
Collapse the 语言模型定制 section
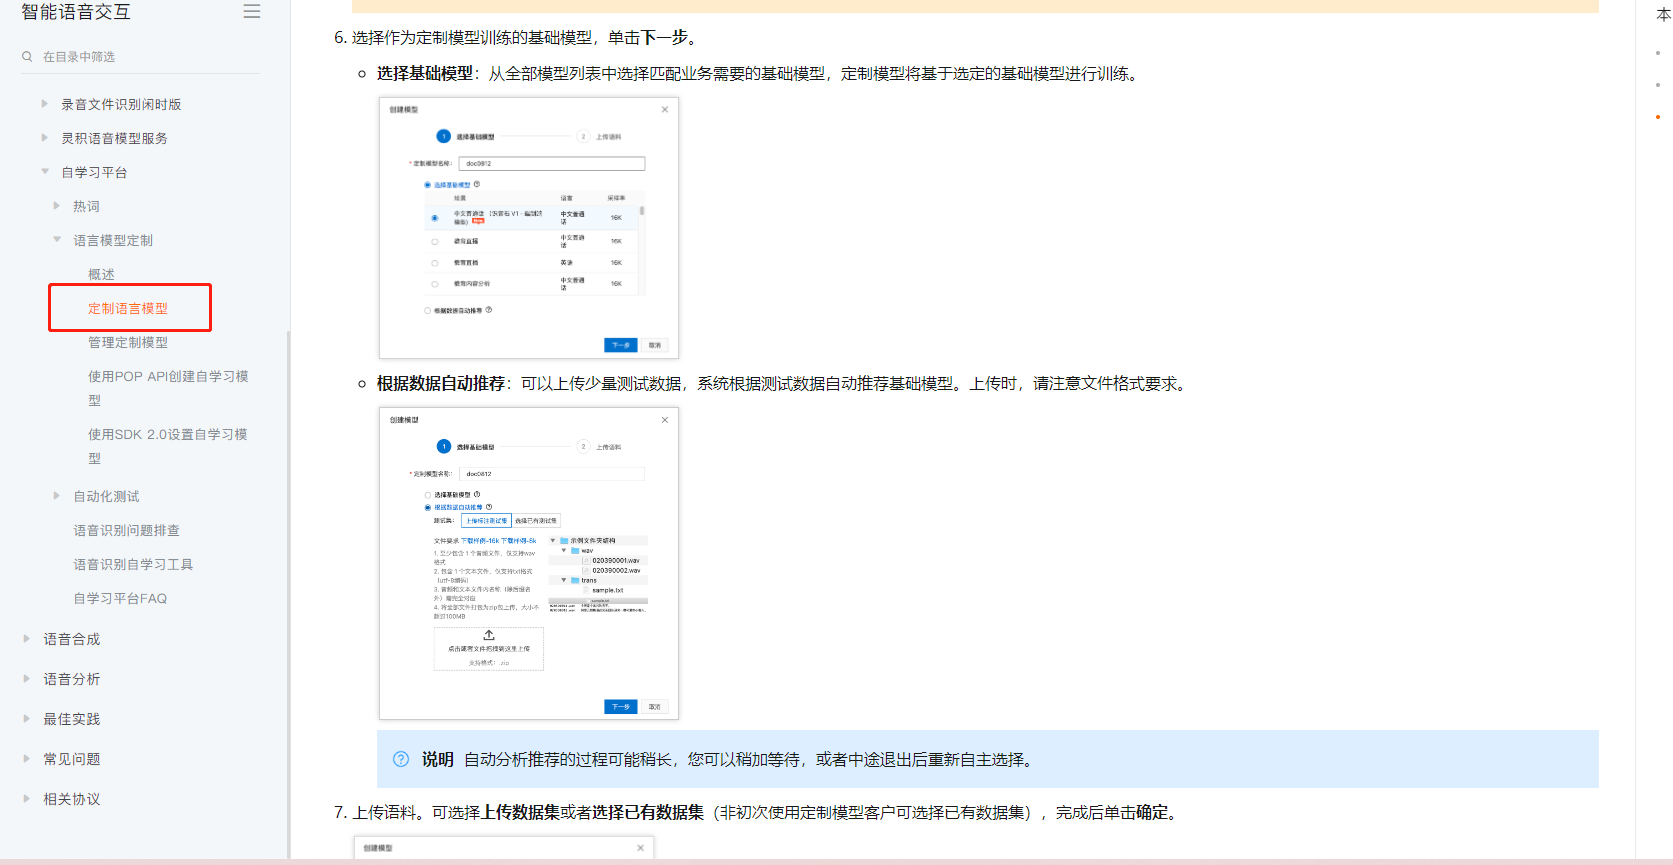point(57,239)
